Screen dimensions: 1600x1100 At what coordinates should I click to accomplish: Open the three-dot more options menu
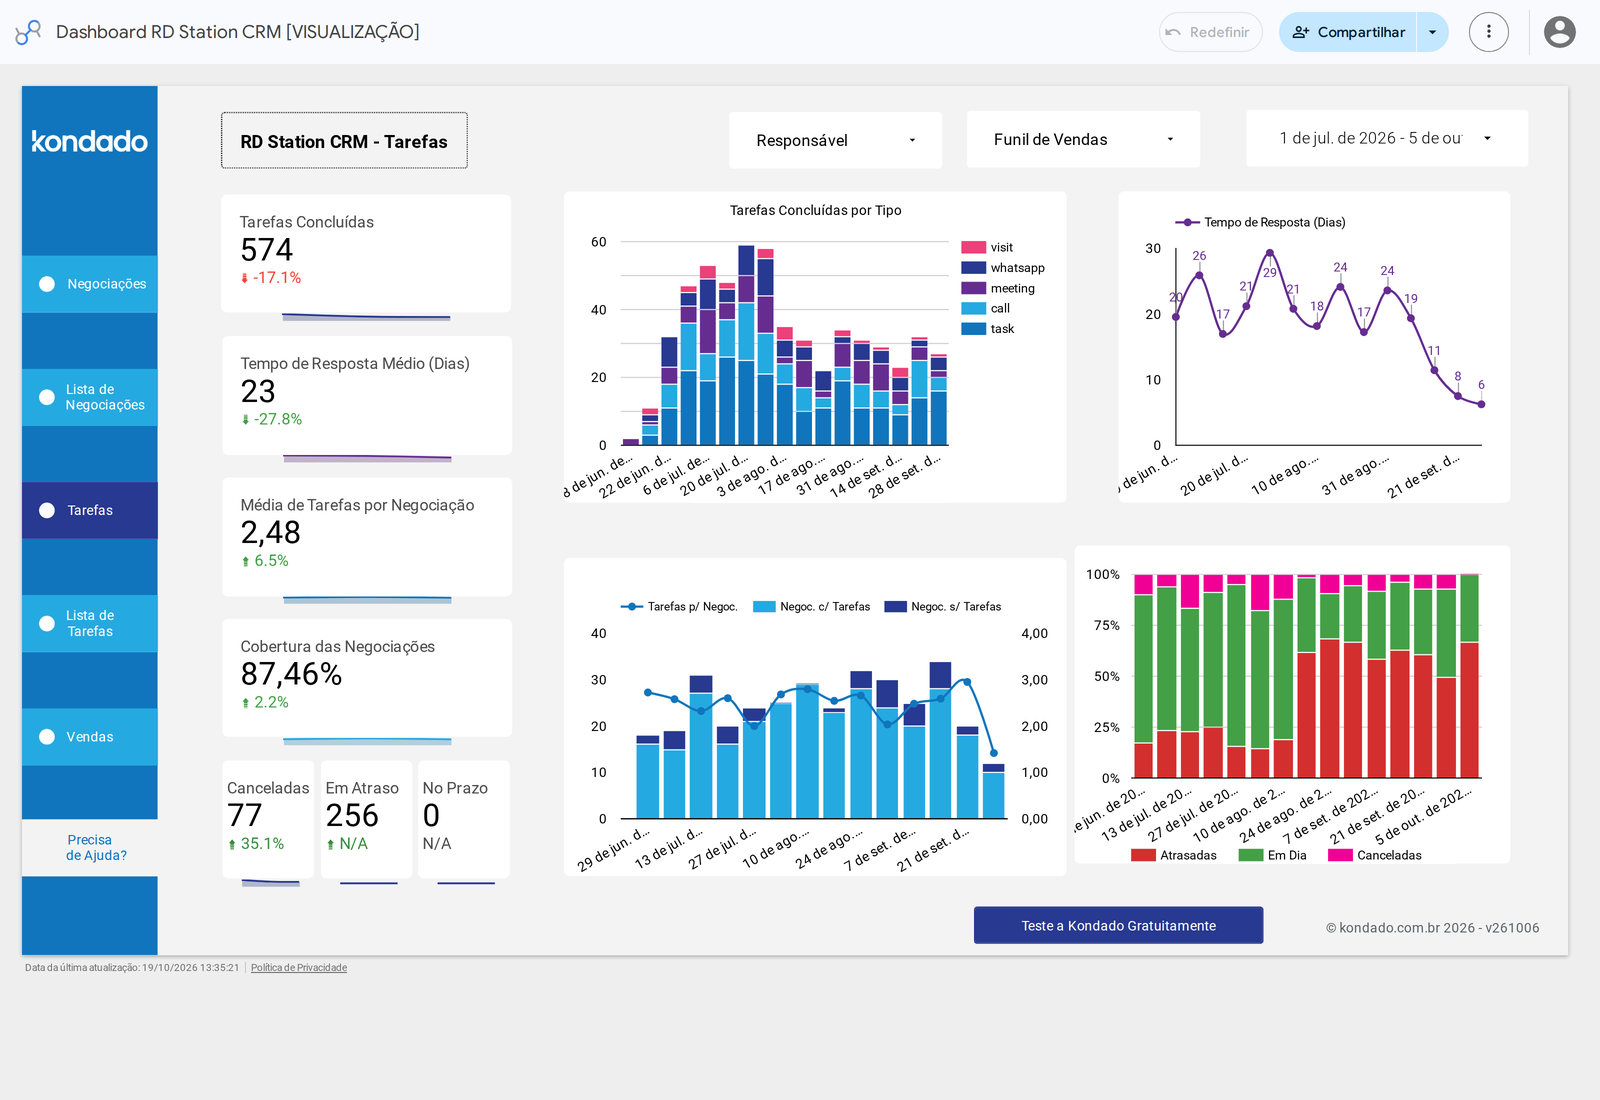[1488, 32]
